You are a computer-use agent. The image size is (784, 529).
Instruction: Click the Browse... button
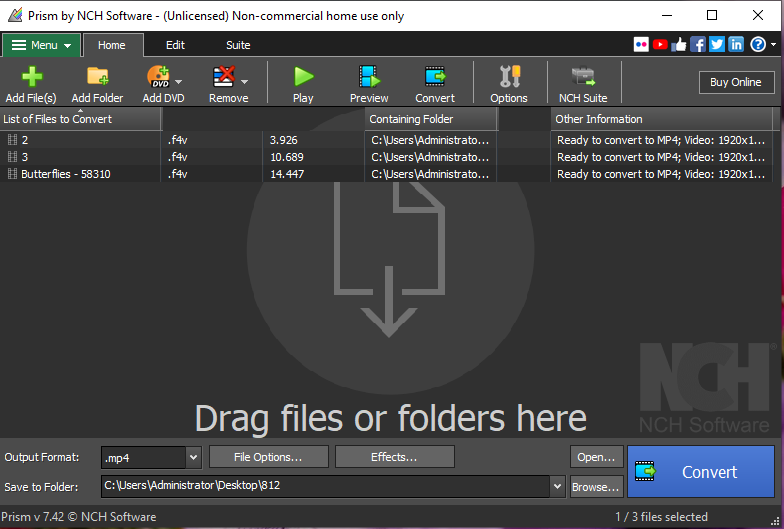(x=596, y=486)
